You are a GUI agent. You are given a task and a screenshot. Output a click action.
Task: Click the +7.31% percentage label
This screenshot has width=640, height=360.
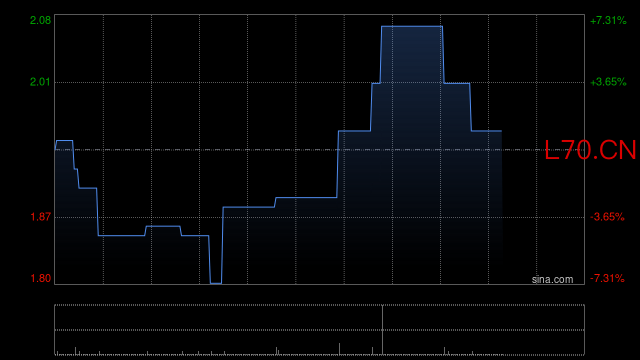coord(608,20)
